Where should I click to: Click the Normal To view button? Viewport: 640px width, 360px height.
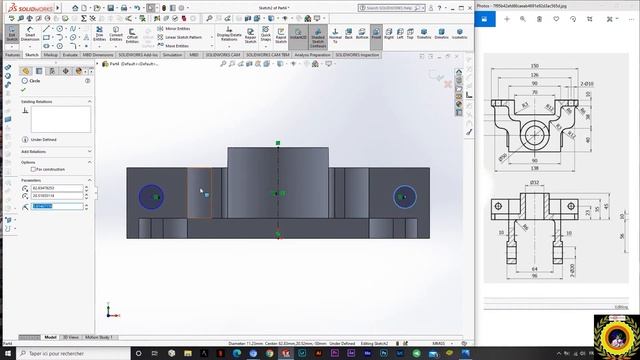coord(335,35)
